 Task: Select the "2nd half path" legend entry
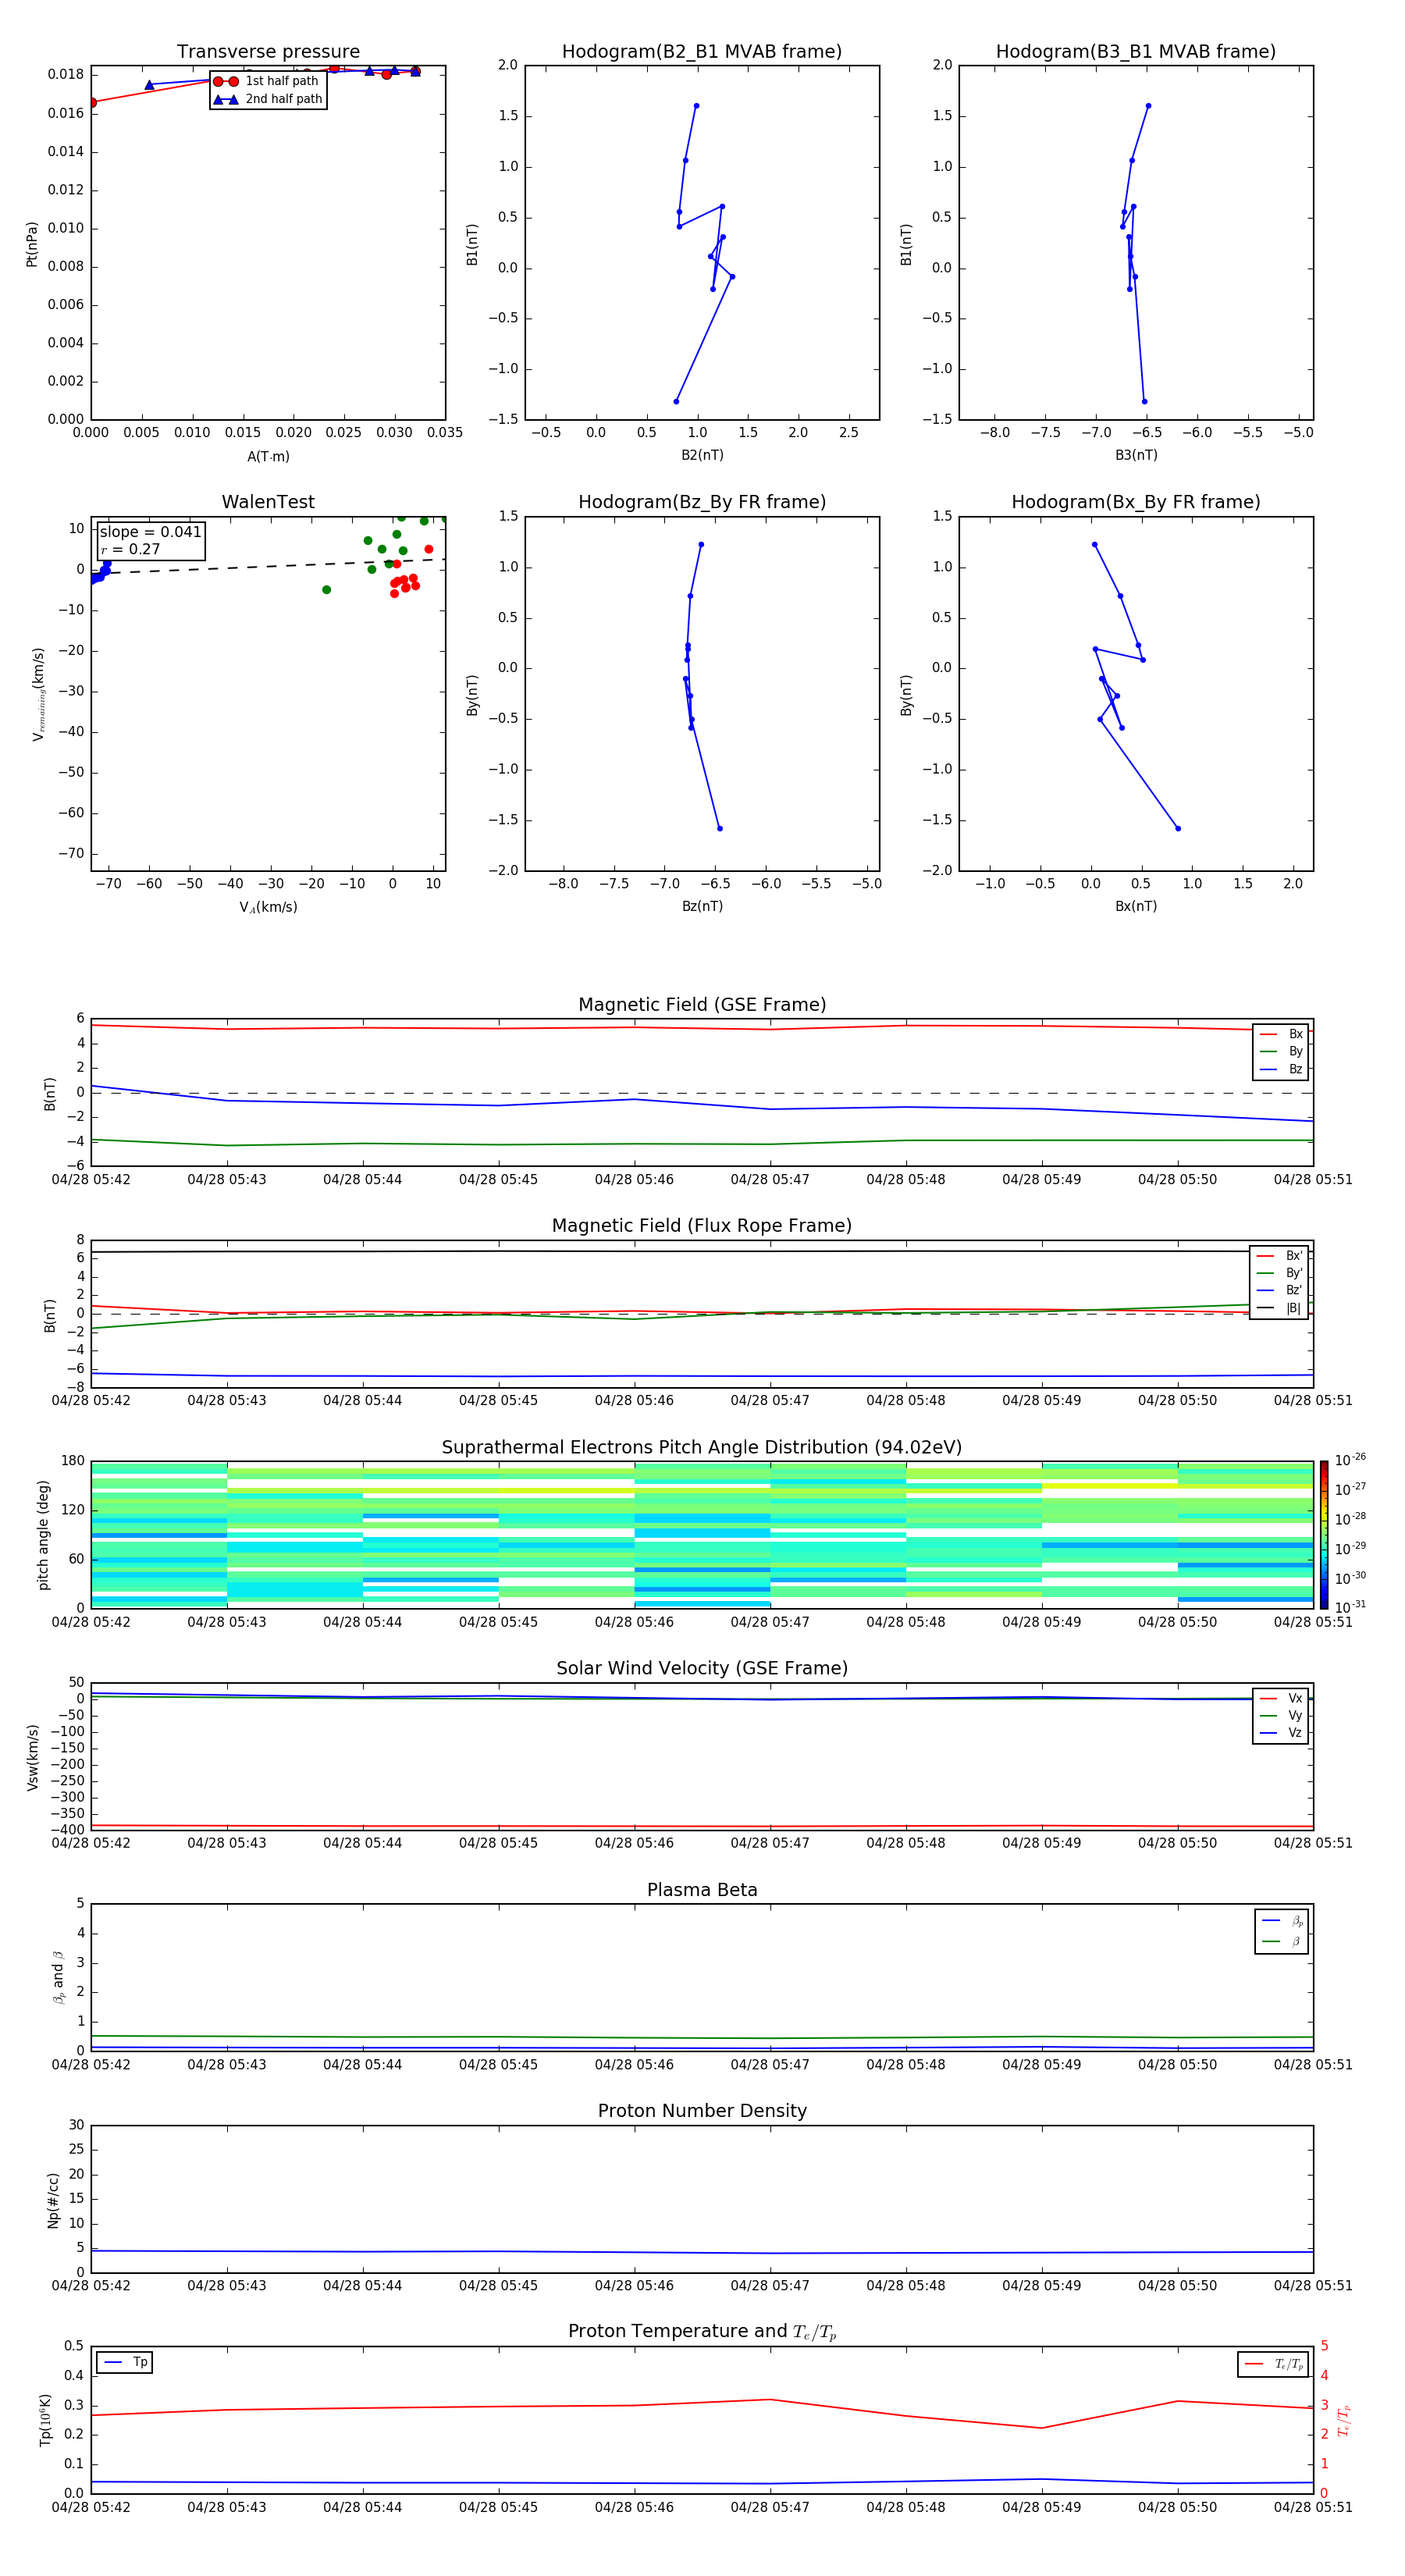[267, 99]
